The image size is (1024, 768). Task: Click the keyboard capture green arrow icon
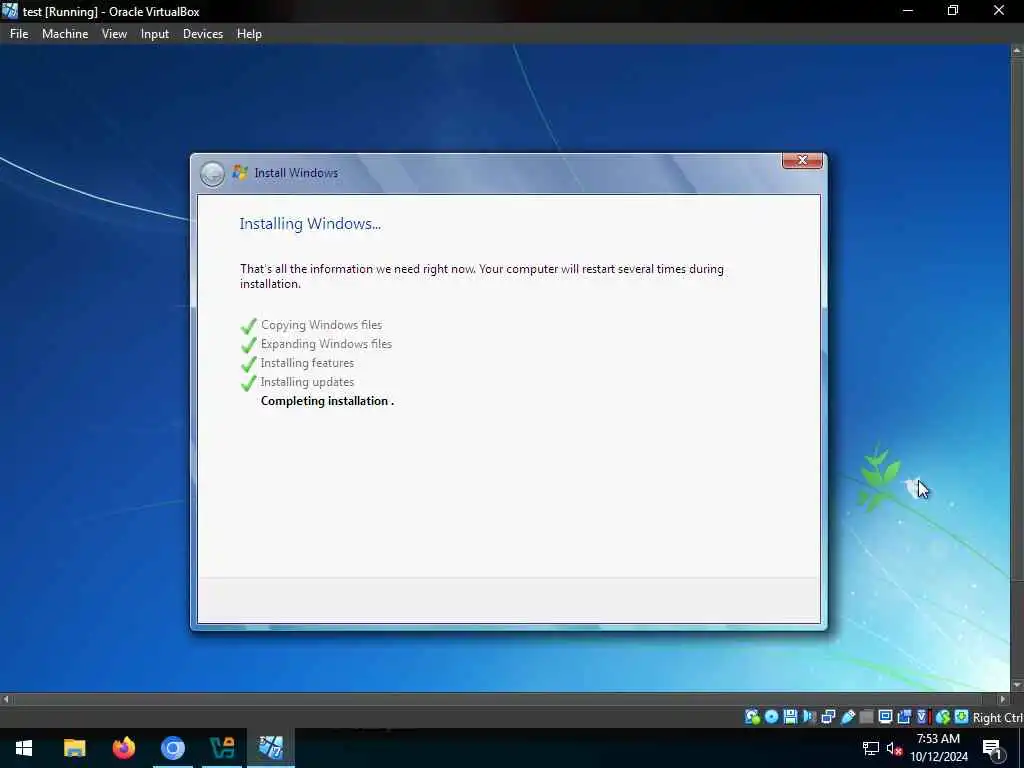(961, 717)
